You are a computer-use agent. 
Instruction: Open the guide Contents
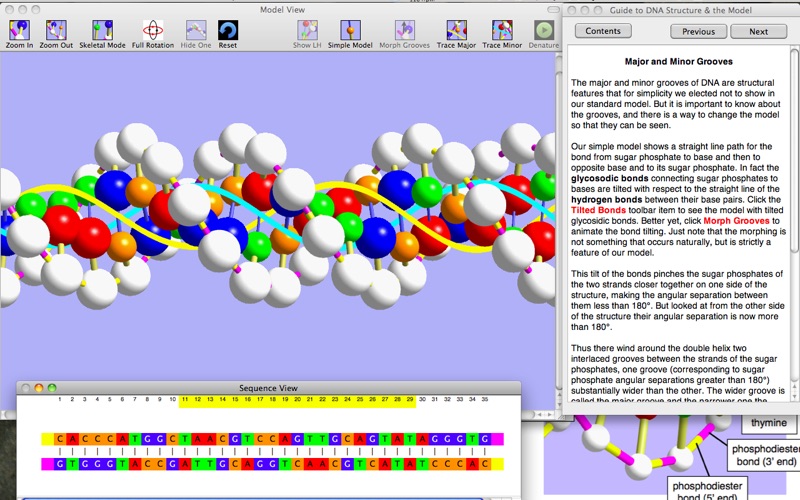coord(603,31)
